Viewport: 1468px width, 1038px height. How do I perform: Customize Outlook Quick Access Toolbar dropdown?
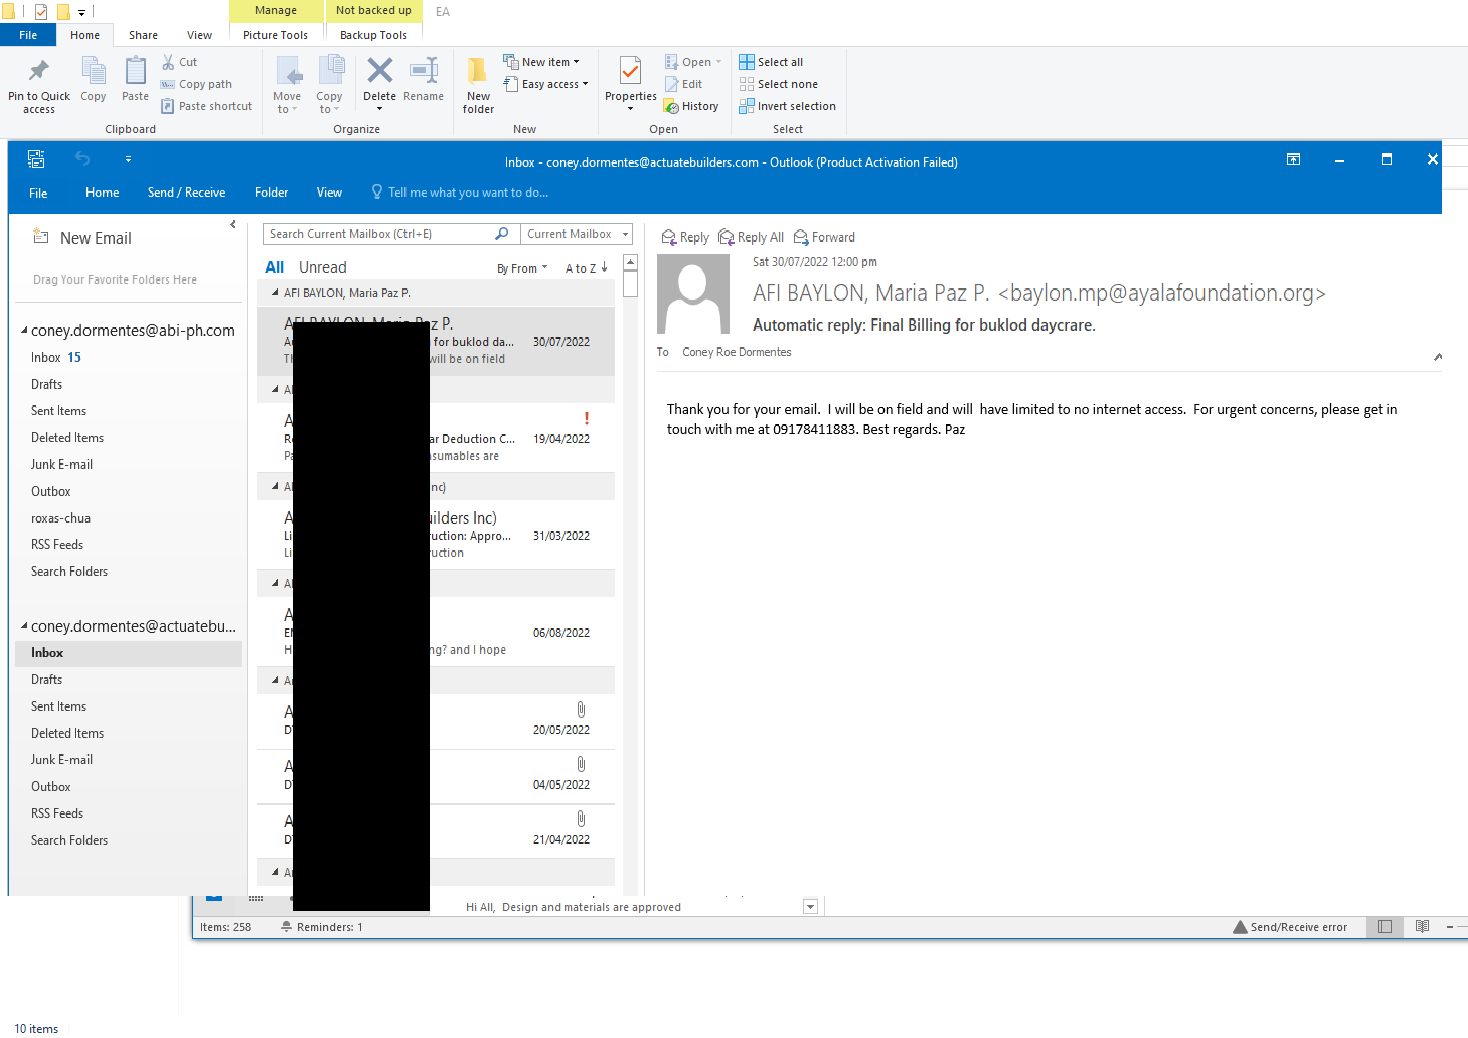click(x=128, y=159)
